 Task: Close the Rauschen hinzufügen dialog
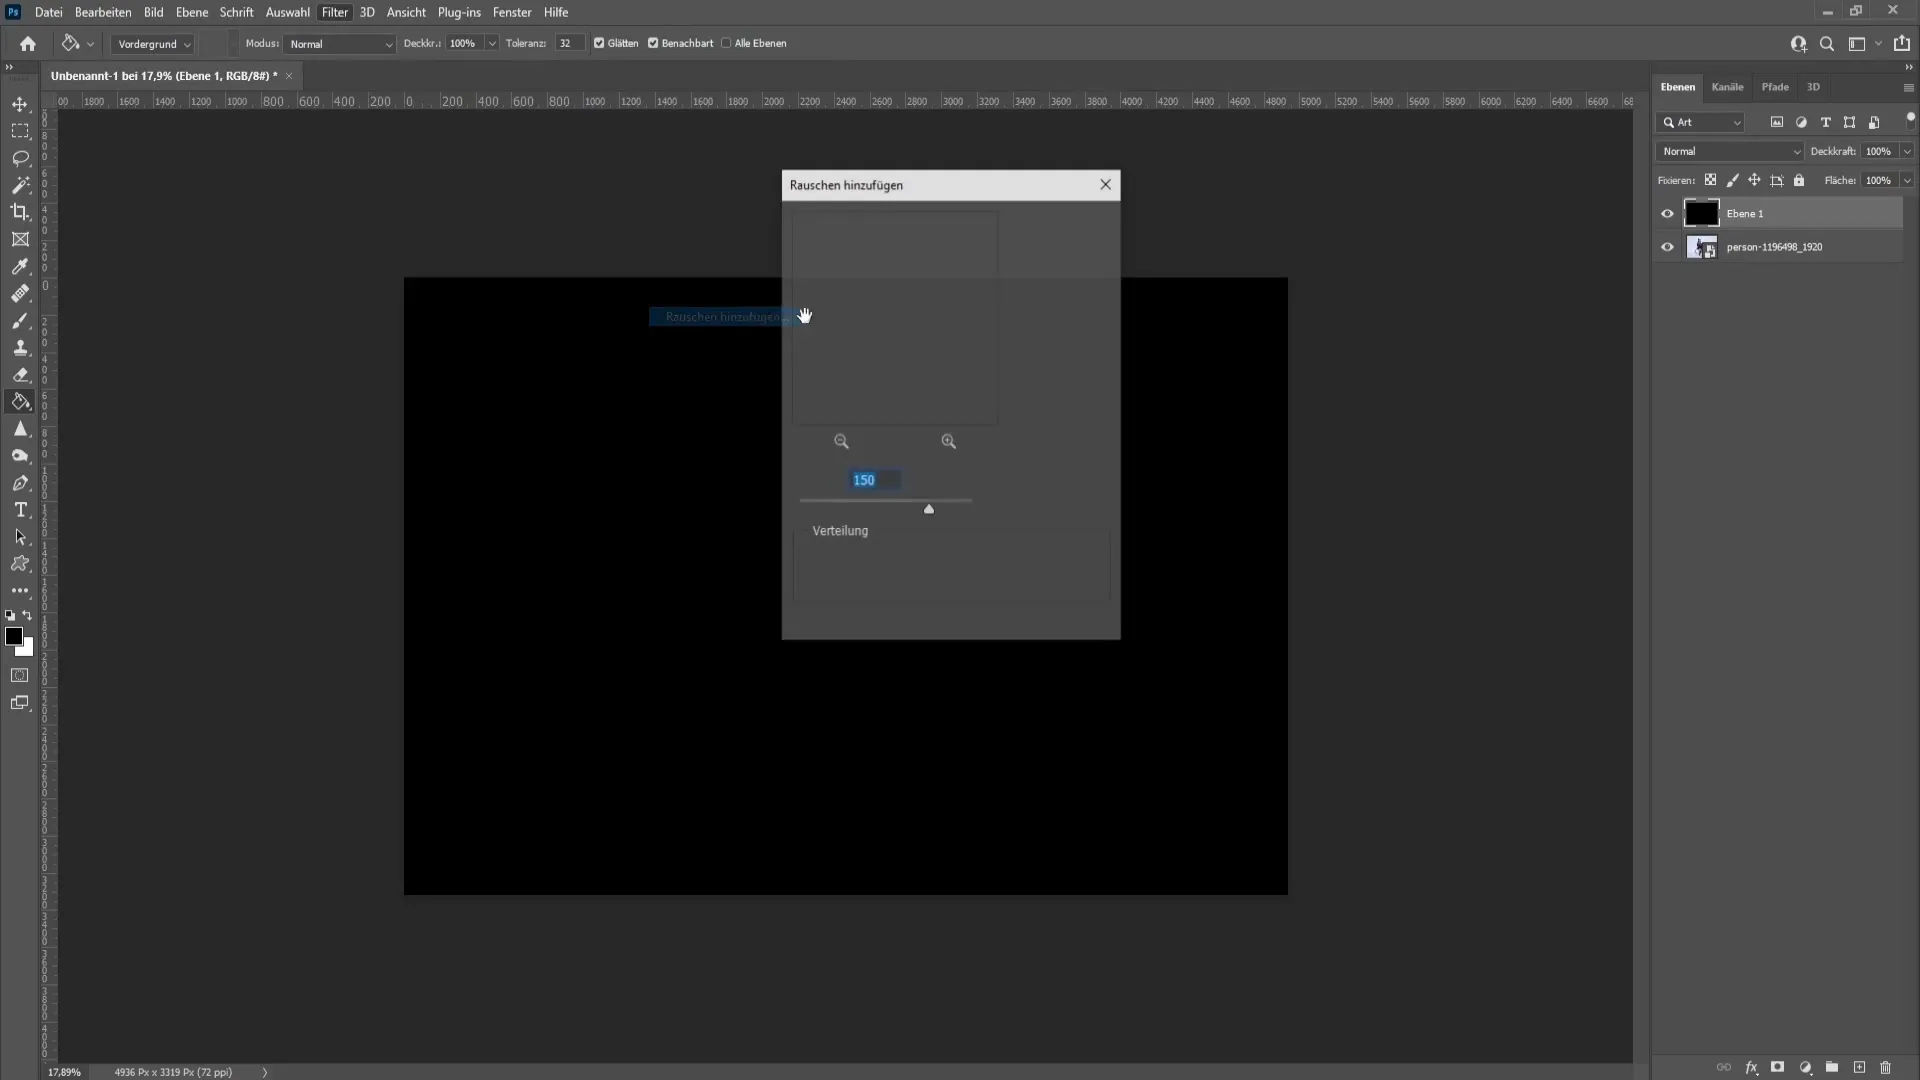1105,184
